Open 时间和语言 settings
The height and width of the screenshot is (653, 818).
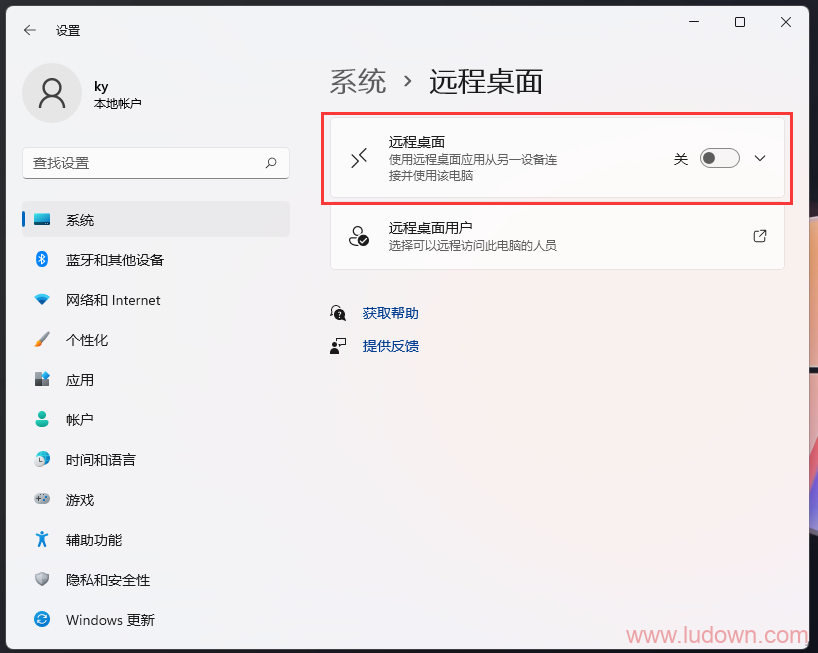pos(156,459)
